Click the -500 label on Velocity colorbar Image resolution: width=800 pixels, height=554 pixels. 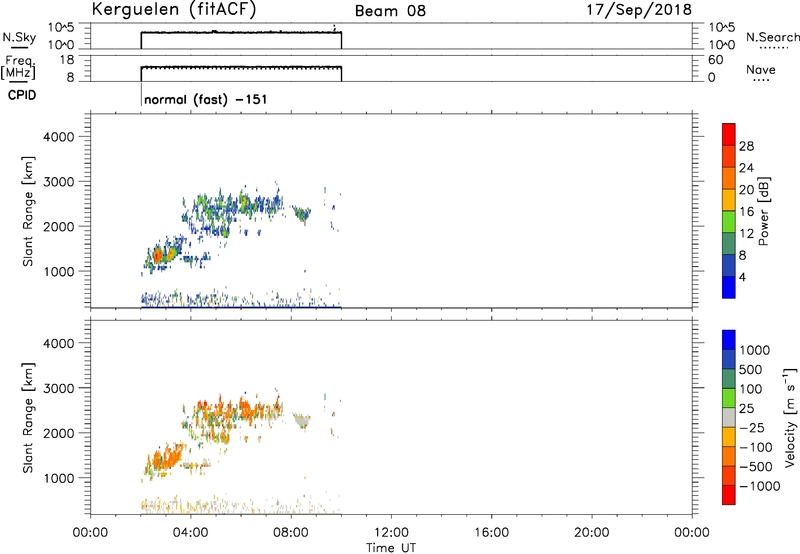pos(755,467)
